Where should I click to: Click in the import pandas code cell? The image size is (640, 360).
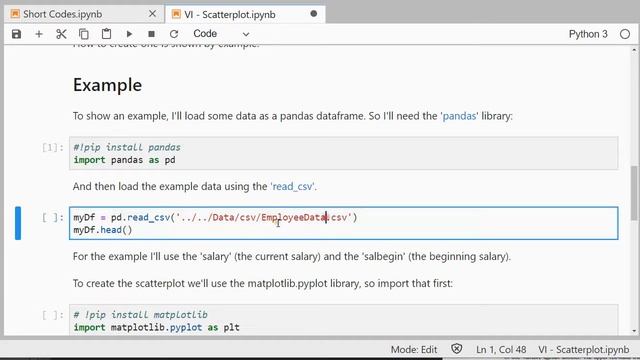[344, 153]
